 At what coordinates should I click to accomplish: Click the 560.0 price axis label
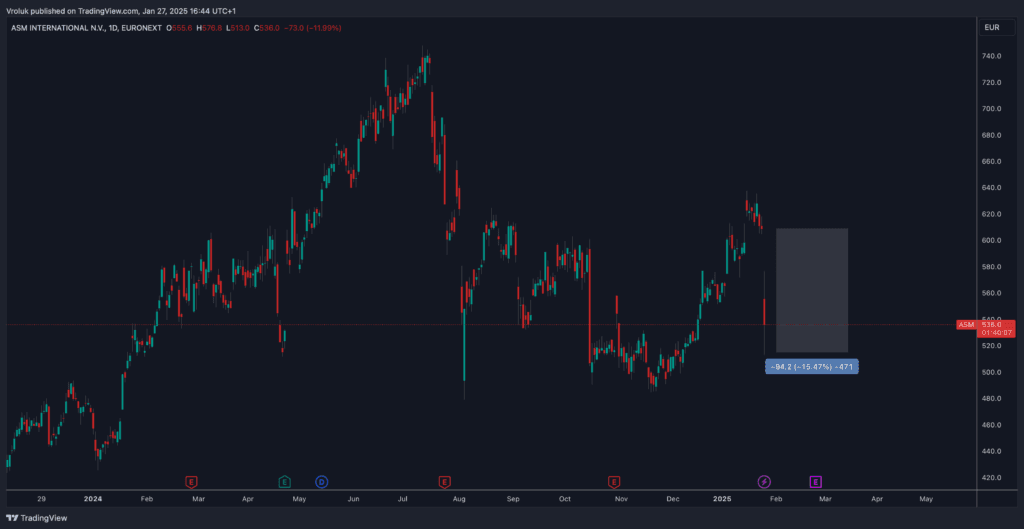pos(992,293)
